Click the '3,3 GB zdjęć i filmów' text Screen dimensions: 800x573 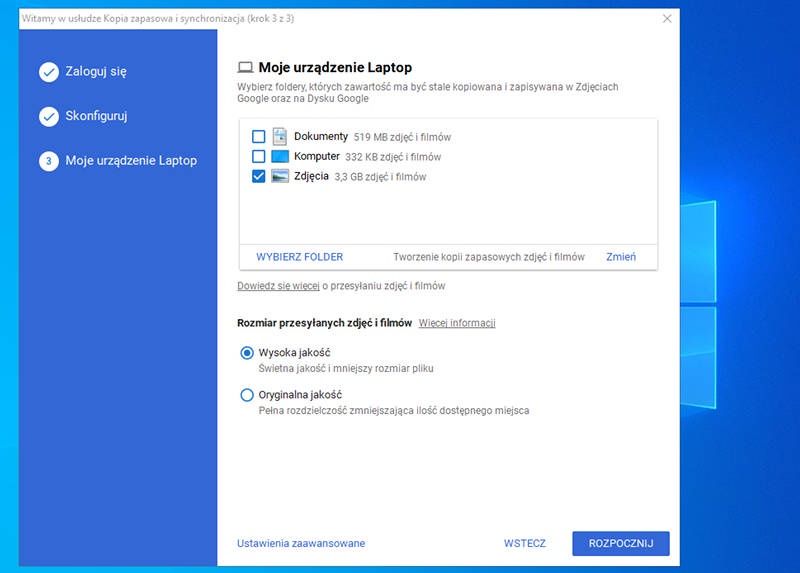381,177
